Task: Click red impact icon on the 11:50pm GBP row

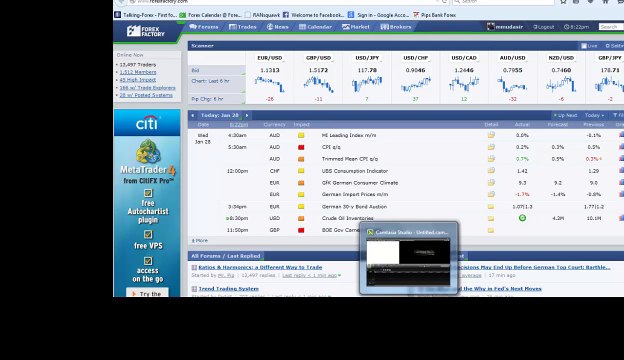Action: 301,230
